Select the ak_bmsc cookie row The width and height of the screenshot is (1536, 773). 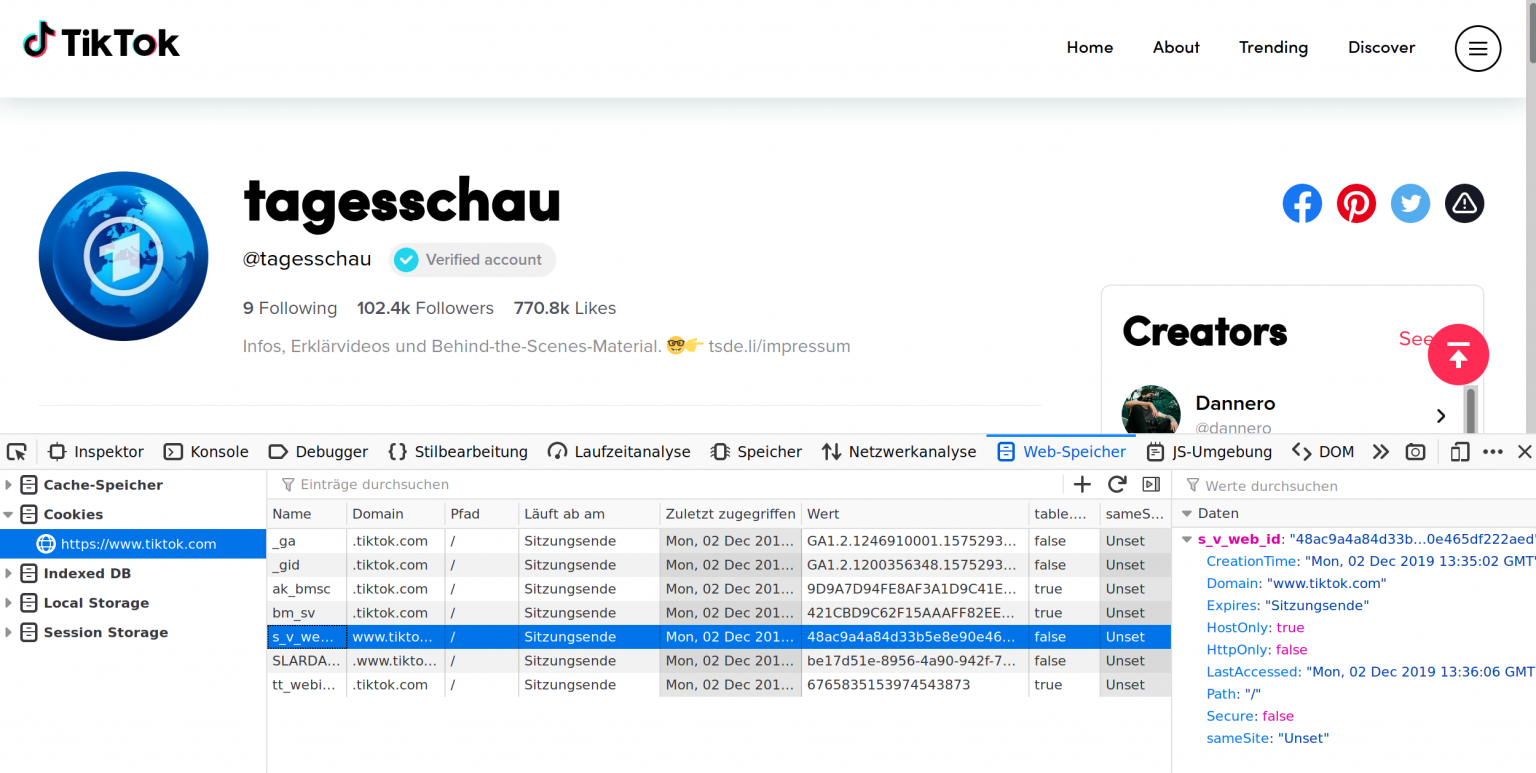pos(719,589)
